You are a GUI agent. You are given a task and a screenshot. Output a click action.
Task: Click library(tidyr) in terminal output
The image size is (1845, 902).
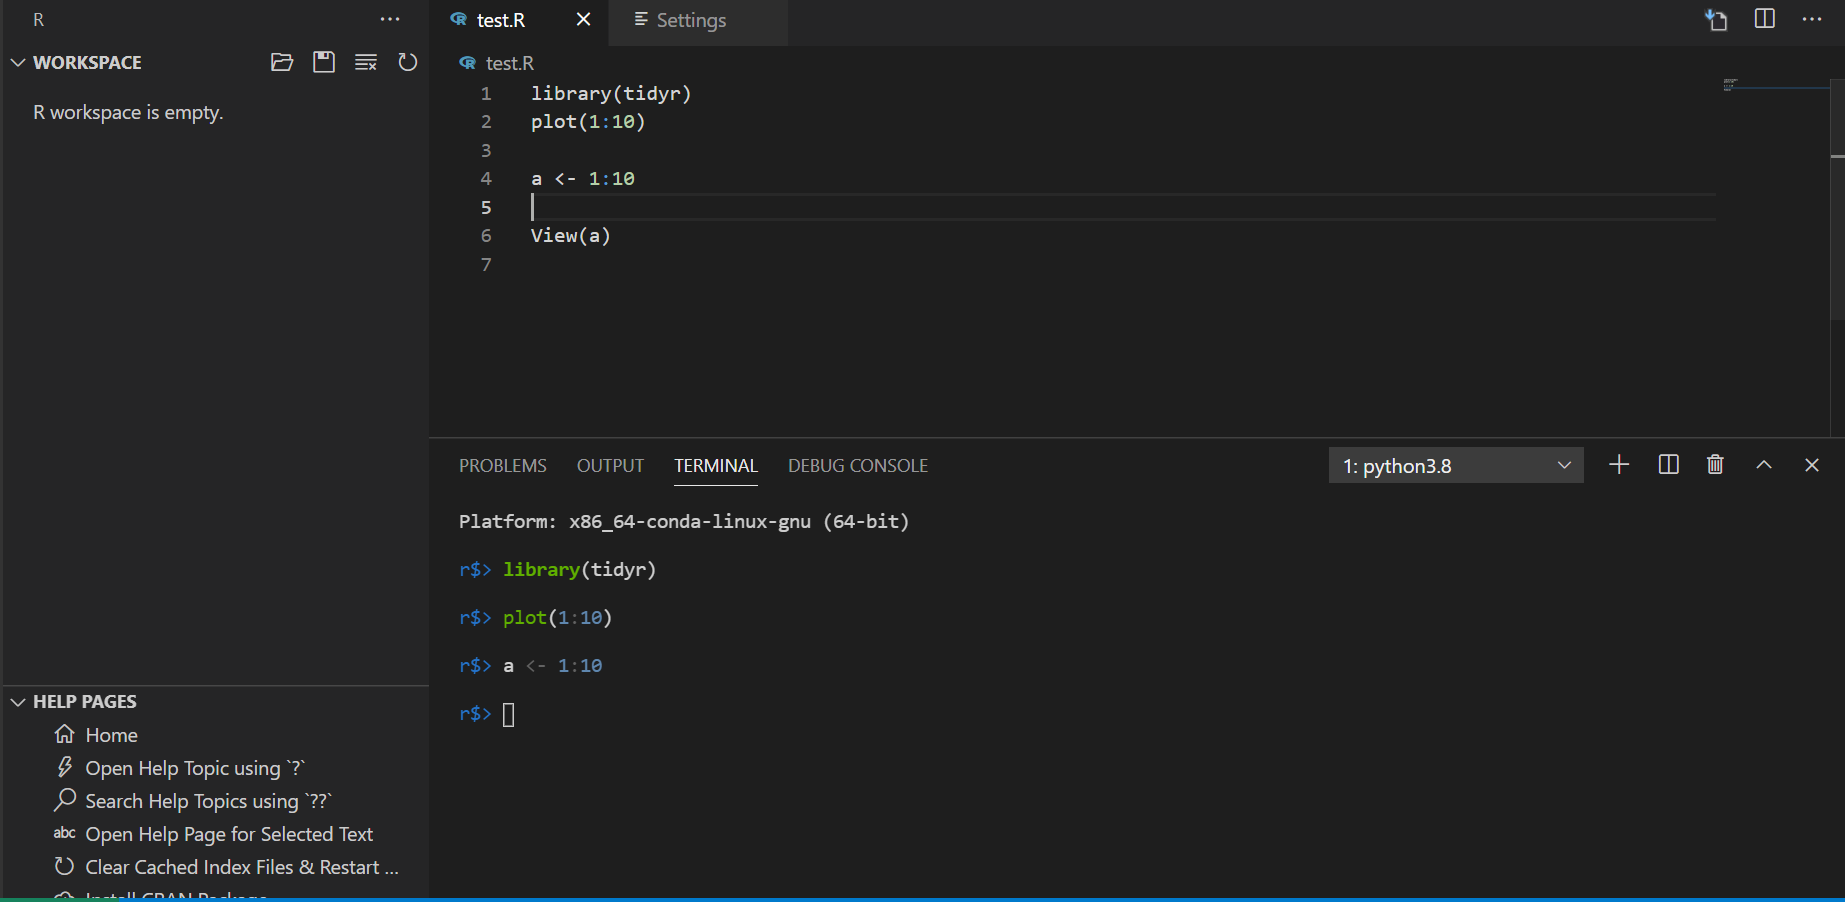579,569
